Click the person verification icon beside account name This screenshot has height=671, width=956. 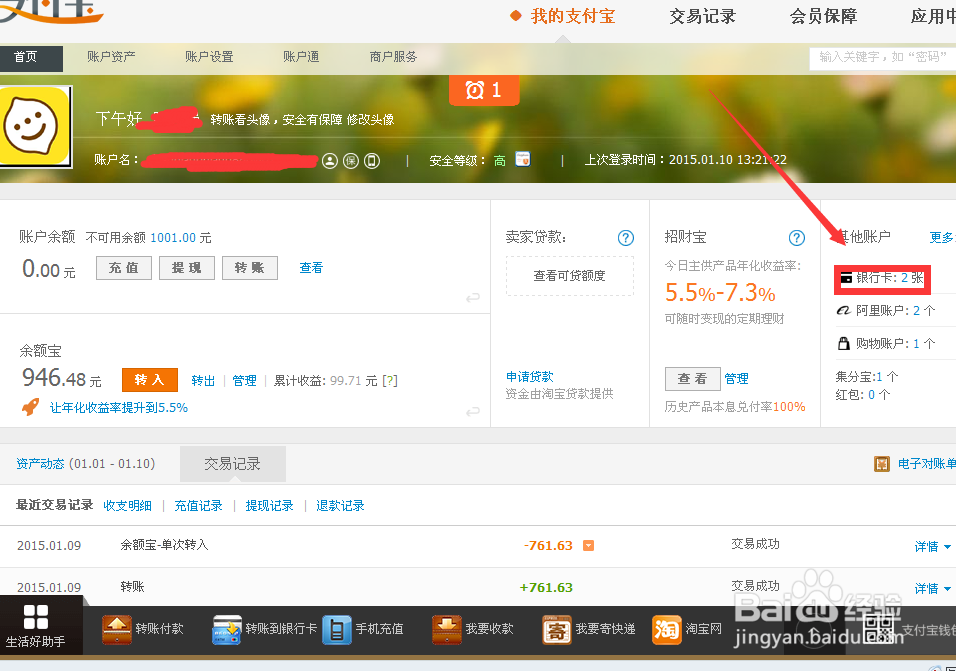coord(330,161)
